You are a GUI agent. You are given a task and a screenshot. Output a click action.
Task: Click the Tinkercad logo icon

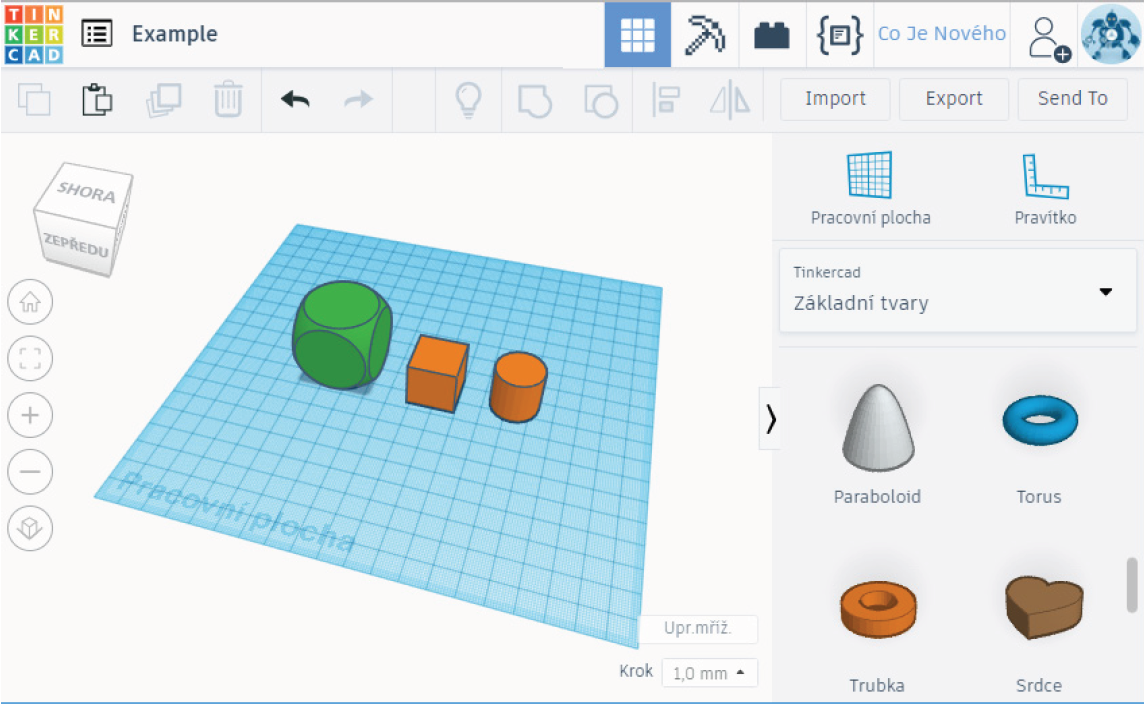(33, 34)
